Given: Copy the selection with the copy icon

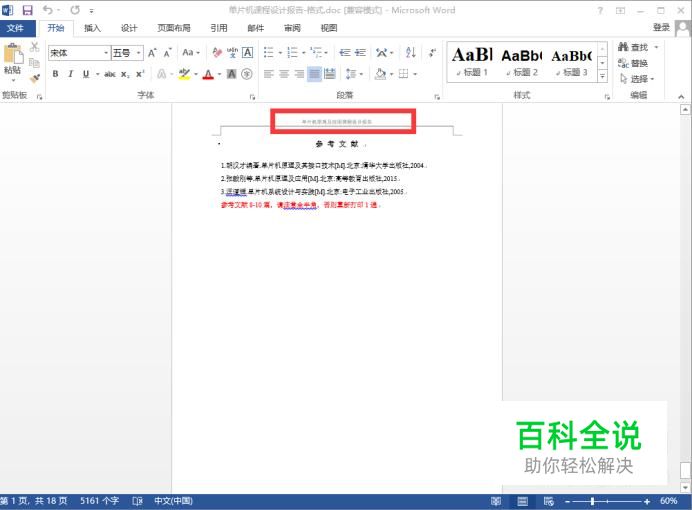Looking at the screenshot, I should pos(34,63).
